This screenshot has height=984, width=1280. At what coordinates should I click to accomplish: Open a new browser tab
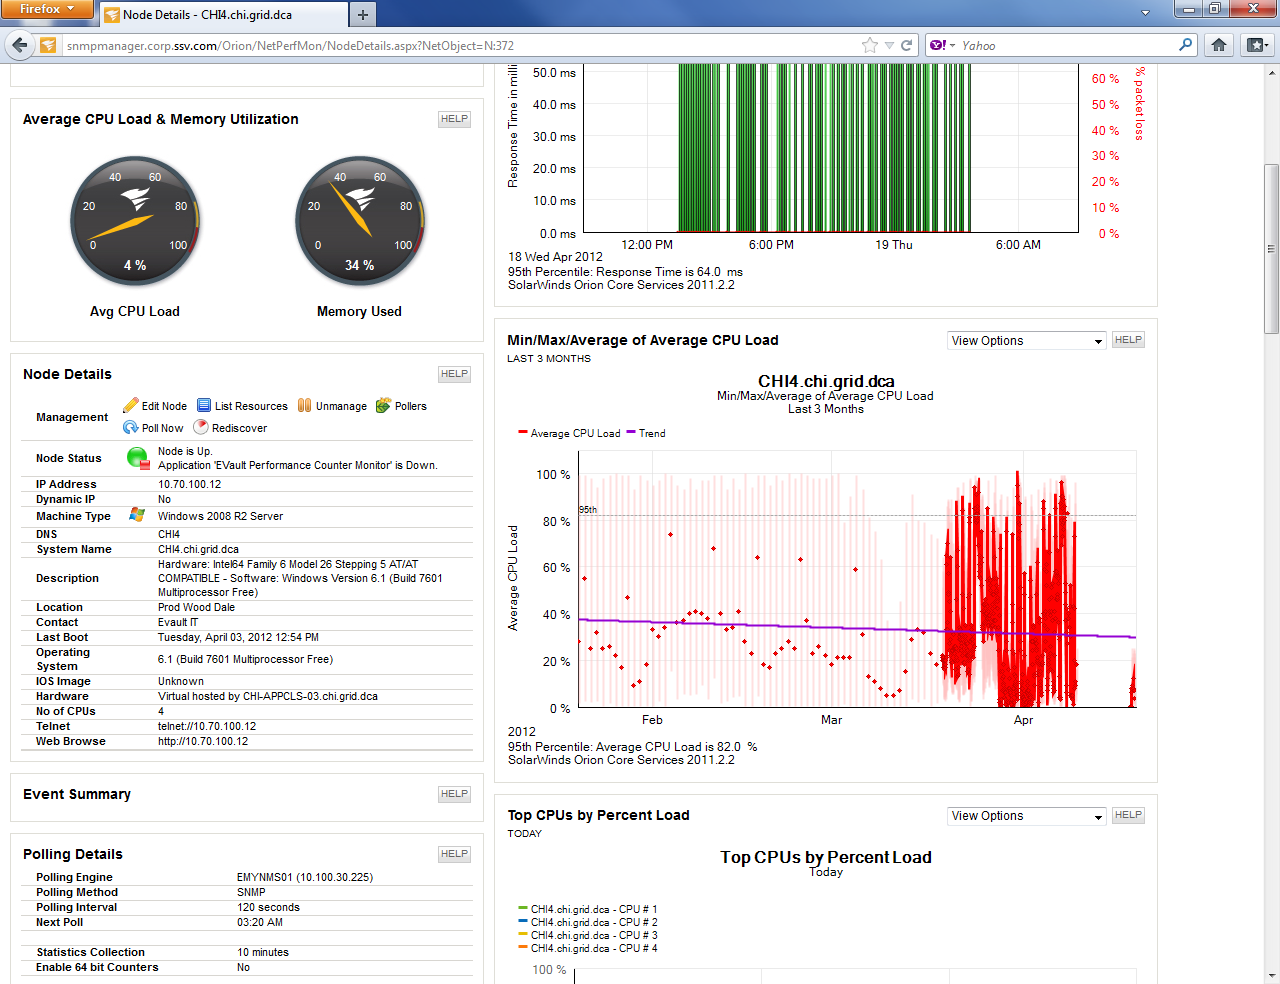(362, 14)
